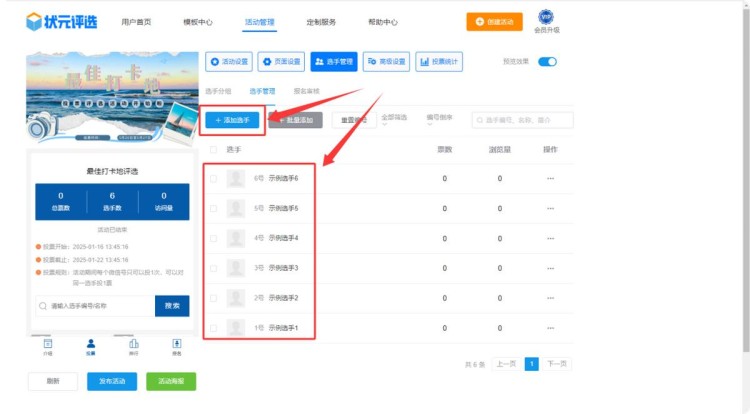Tick the checkbox for 示例选手4
The width and height of the screenshot is (750, 414).
(212, 238)
